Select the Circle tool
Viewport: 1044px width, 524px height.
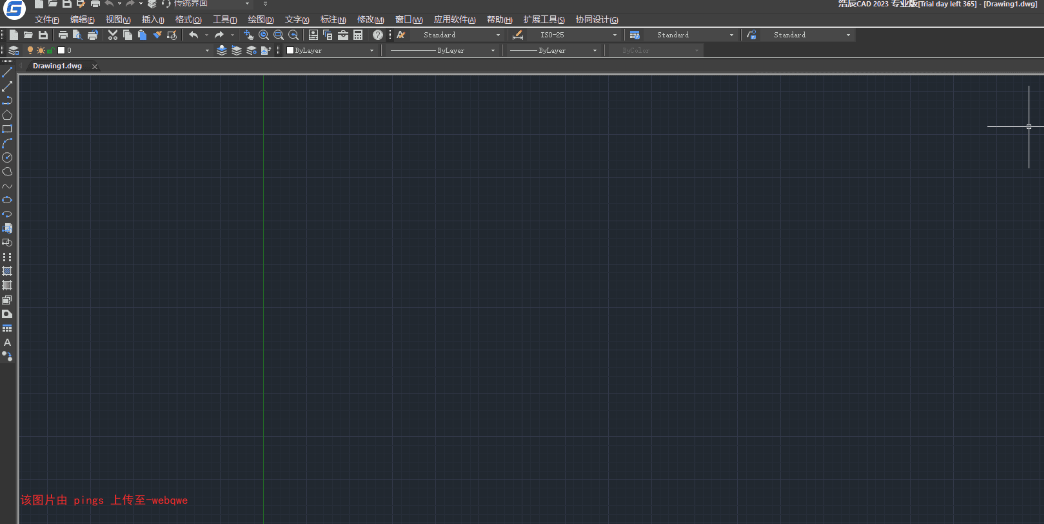coord(7,158)
